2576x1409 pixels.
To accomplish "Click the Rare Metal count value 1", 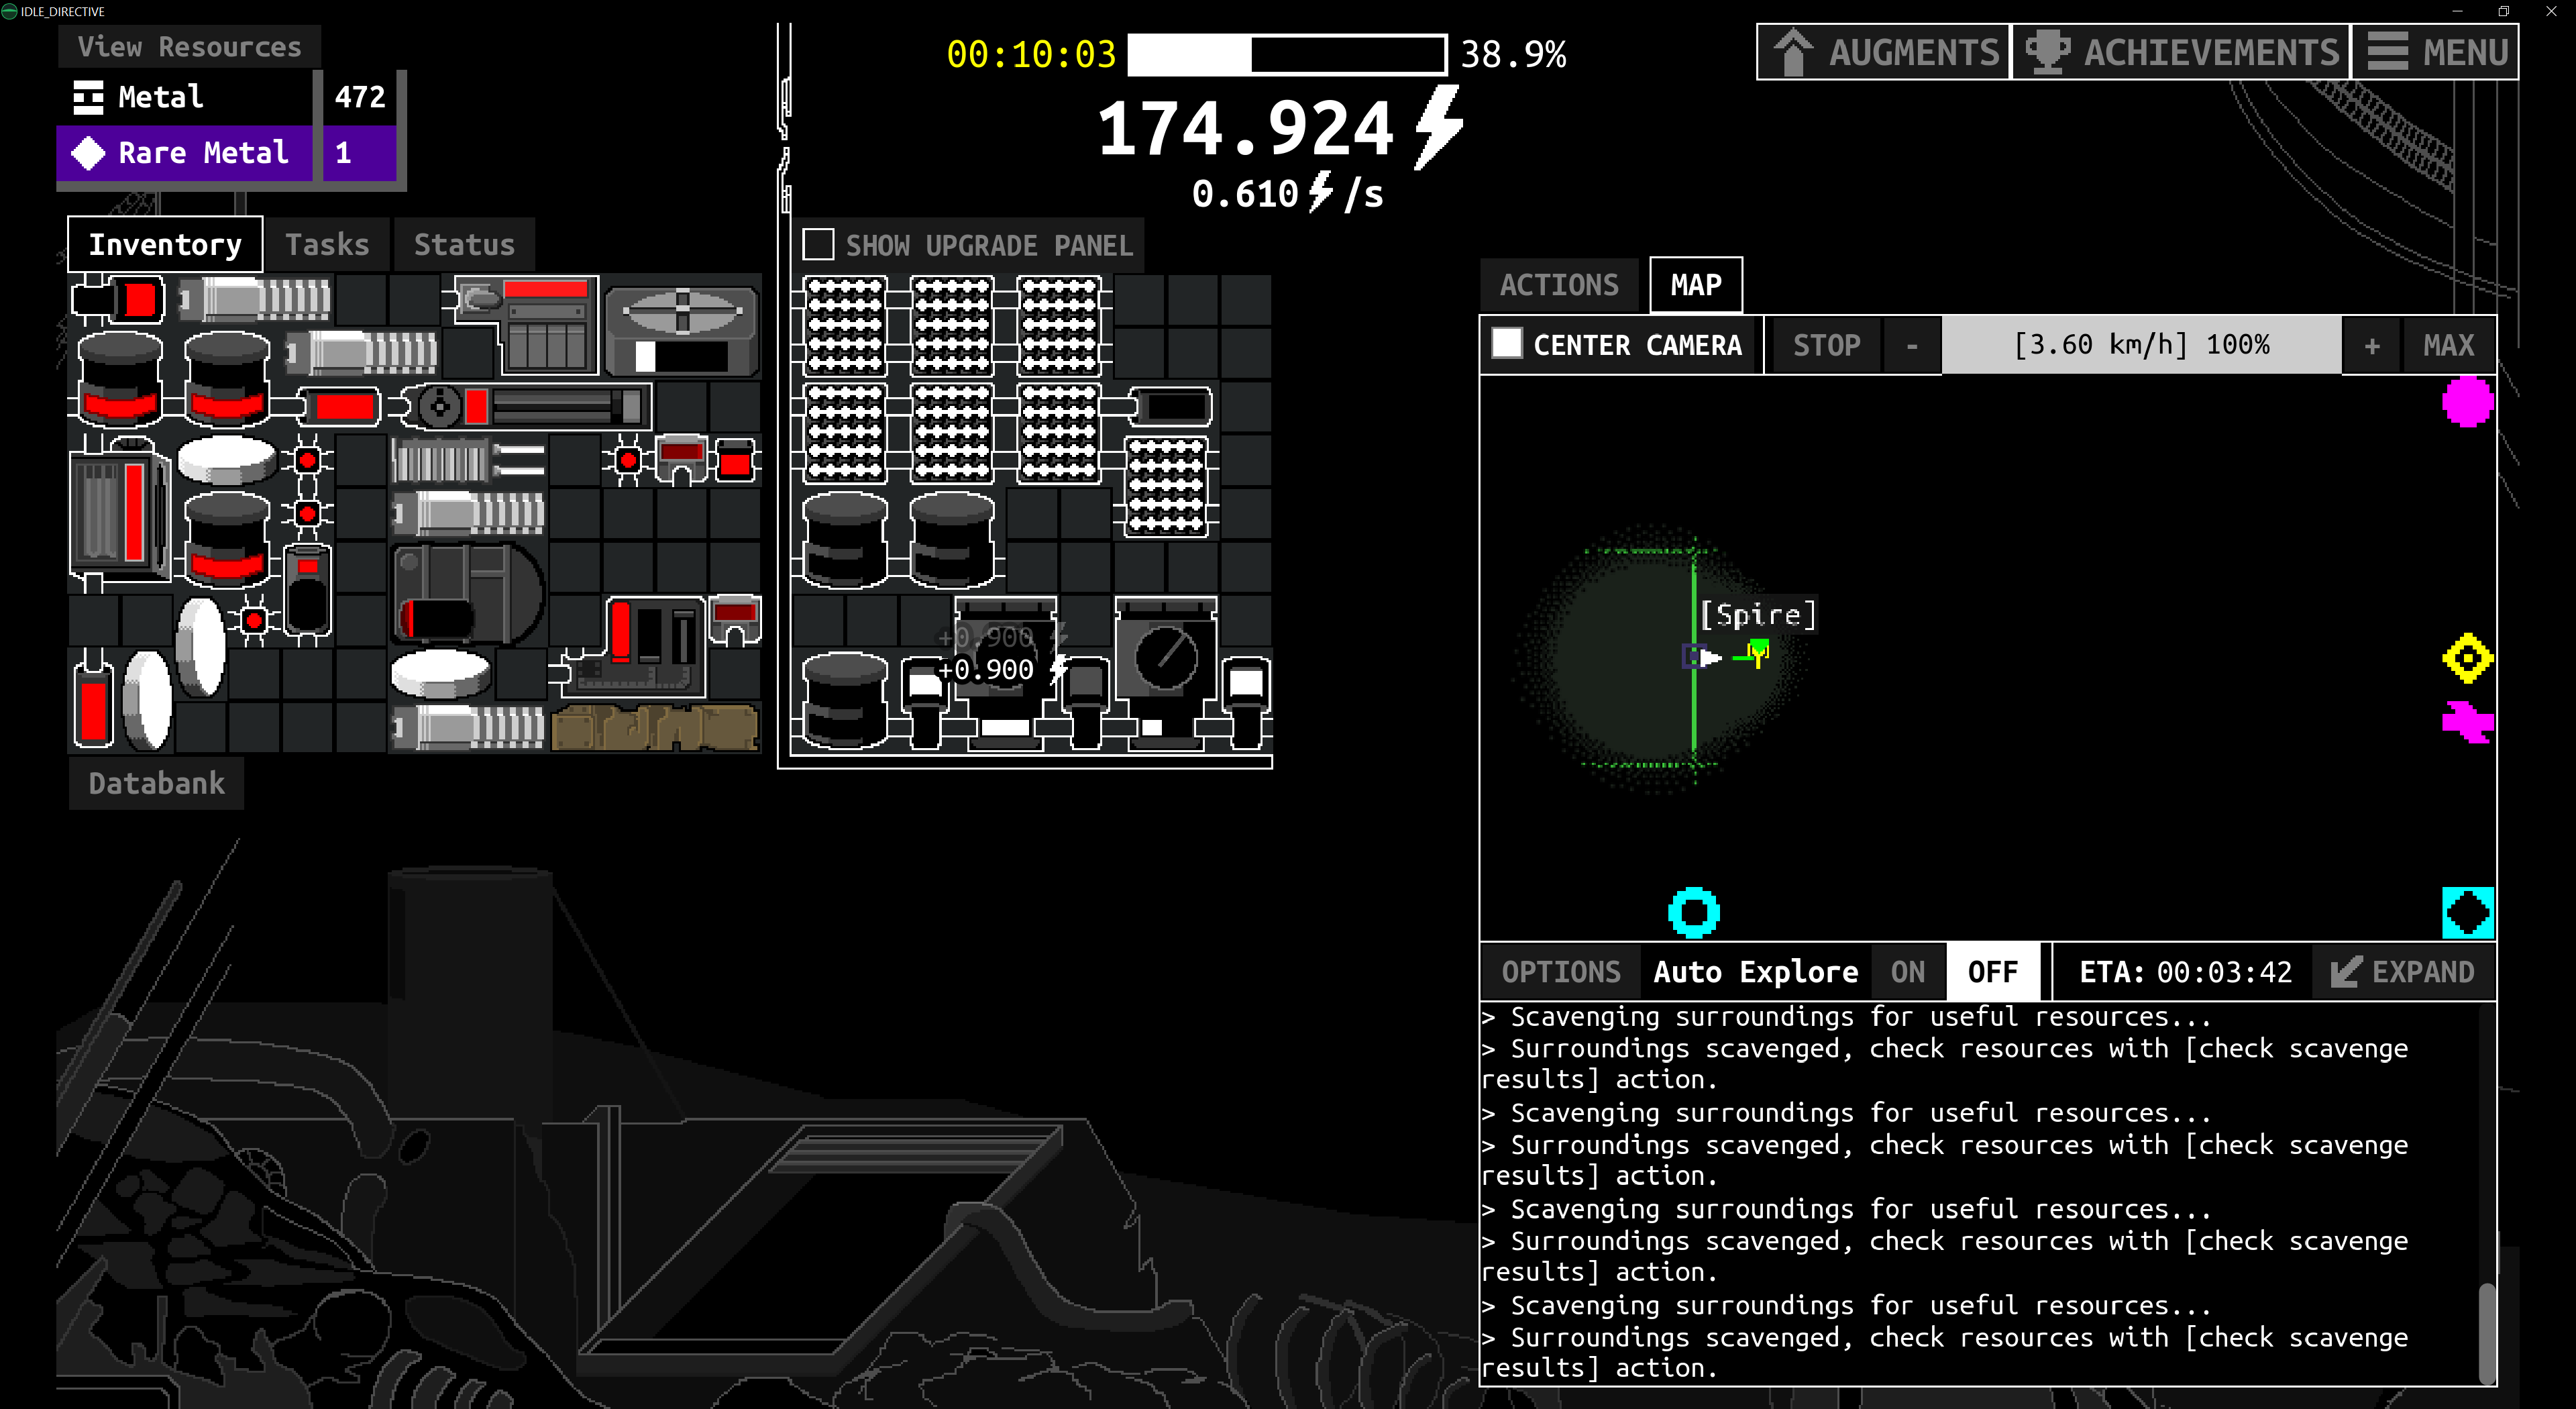I will pyautogui.click(x=343, y=153).
